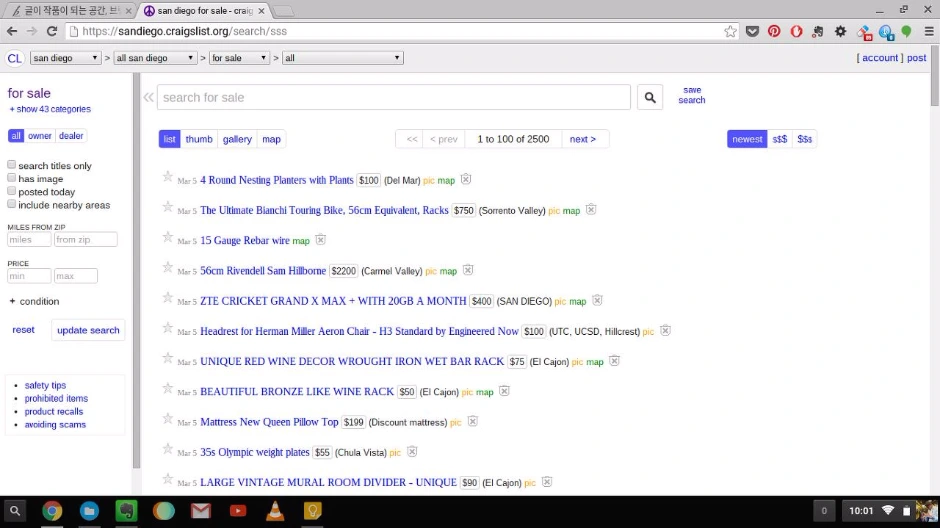Switch to the gallery view tab

coord(237,139)
